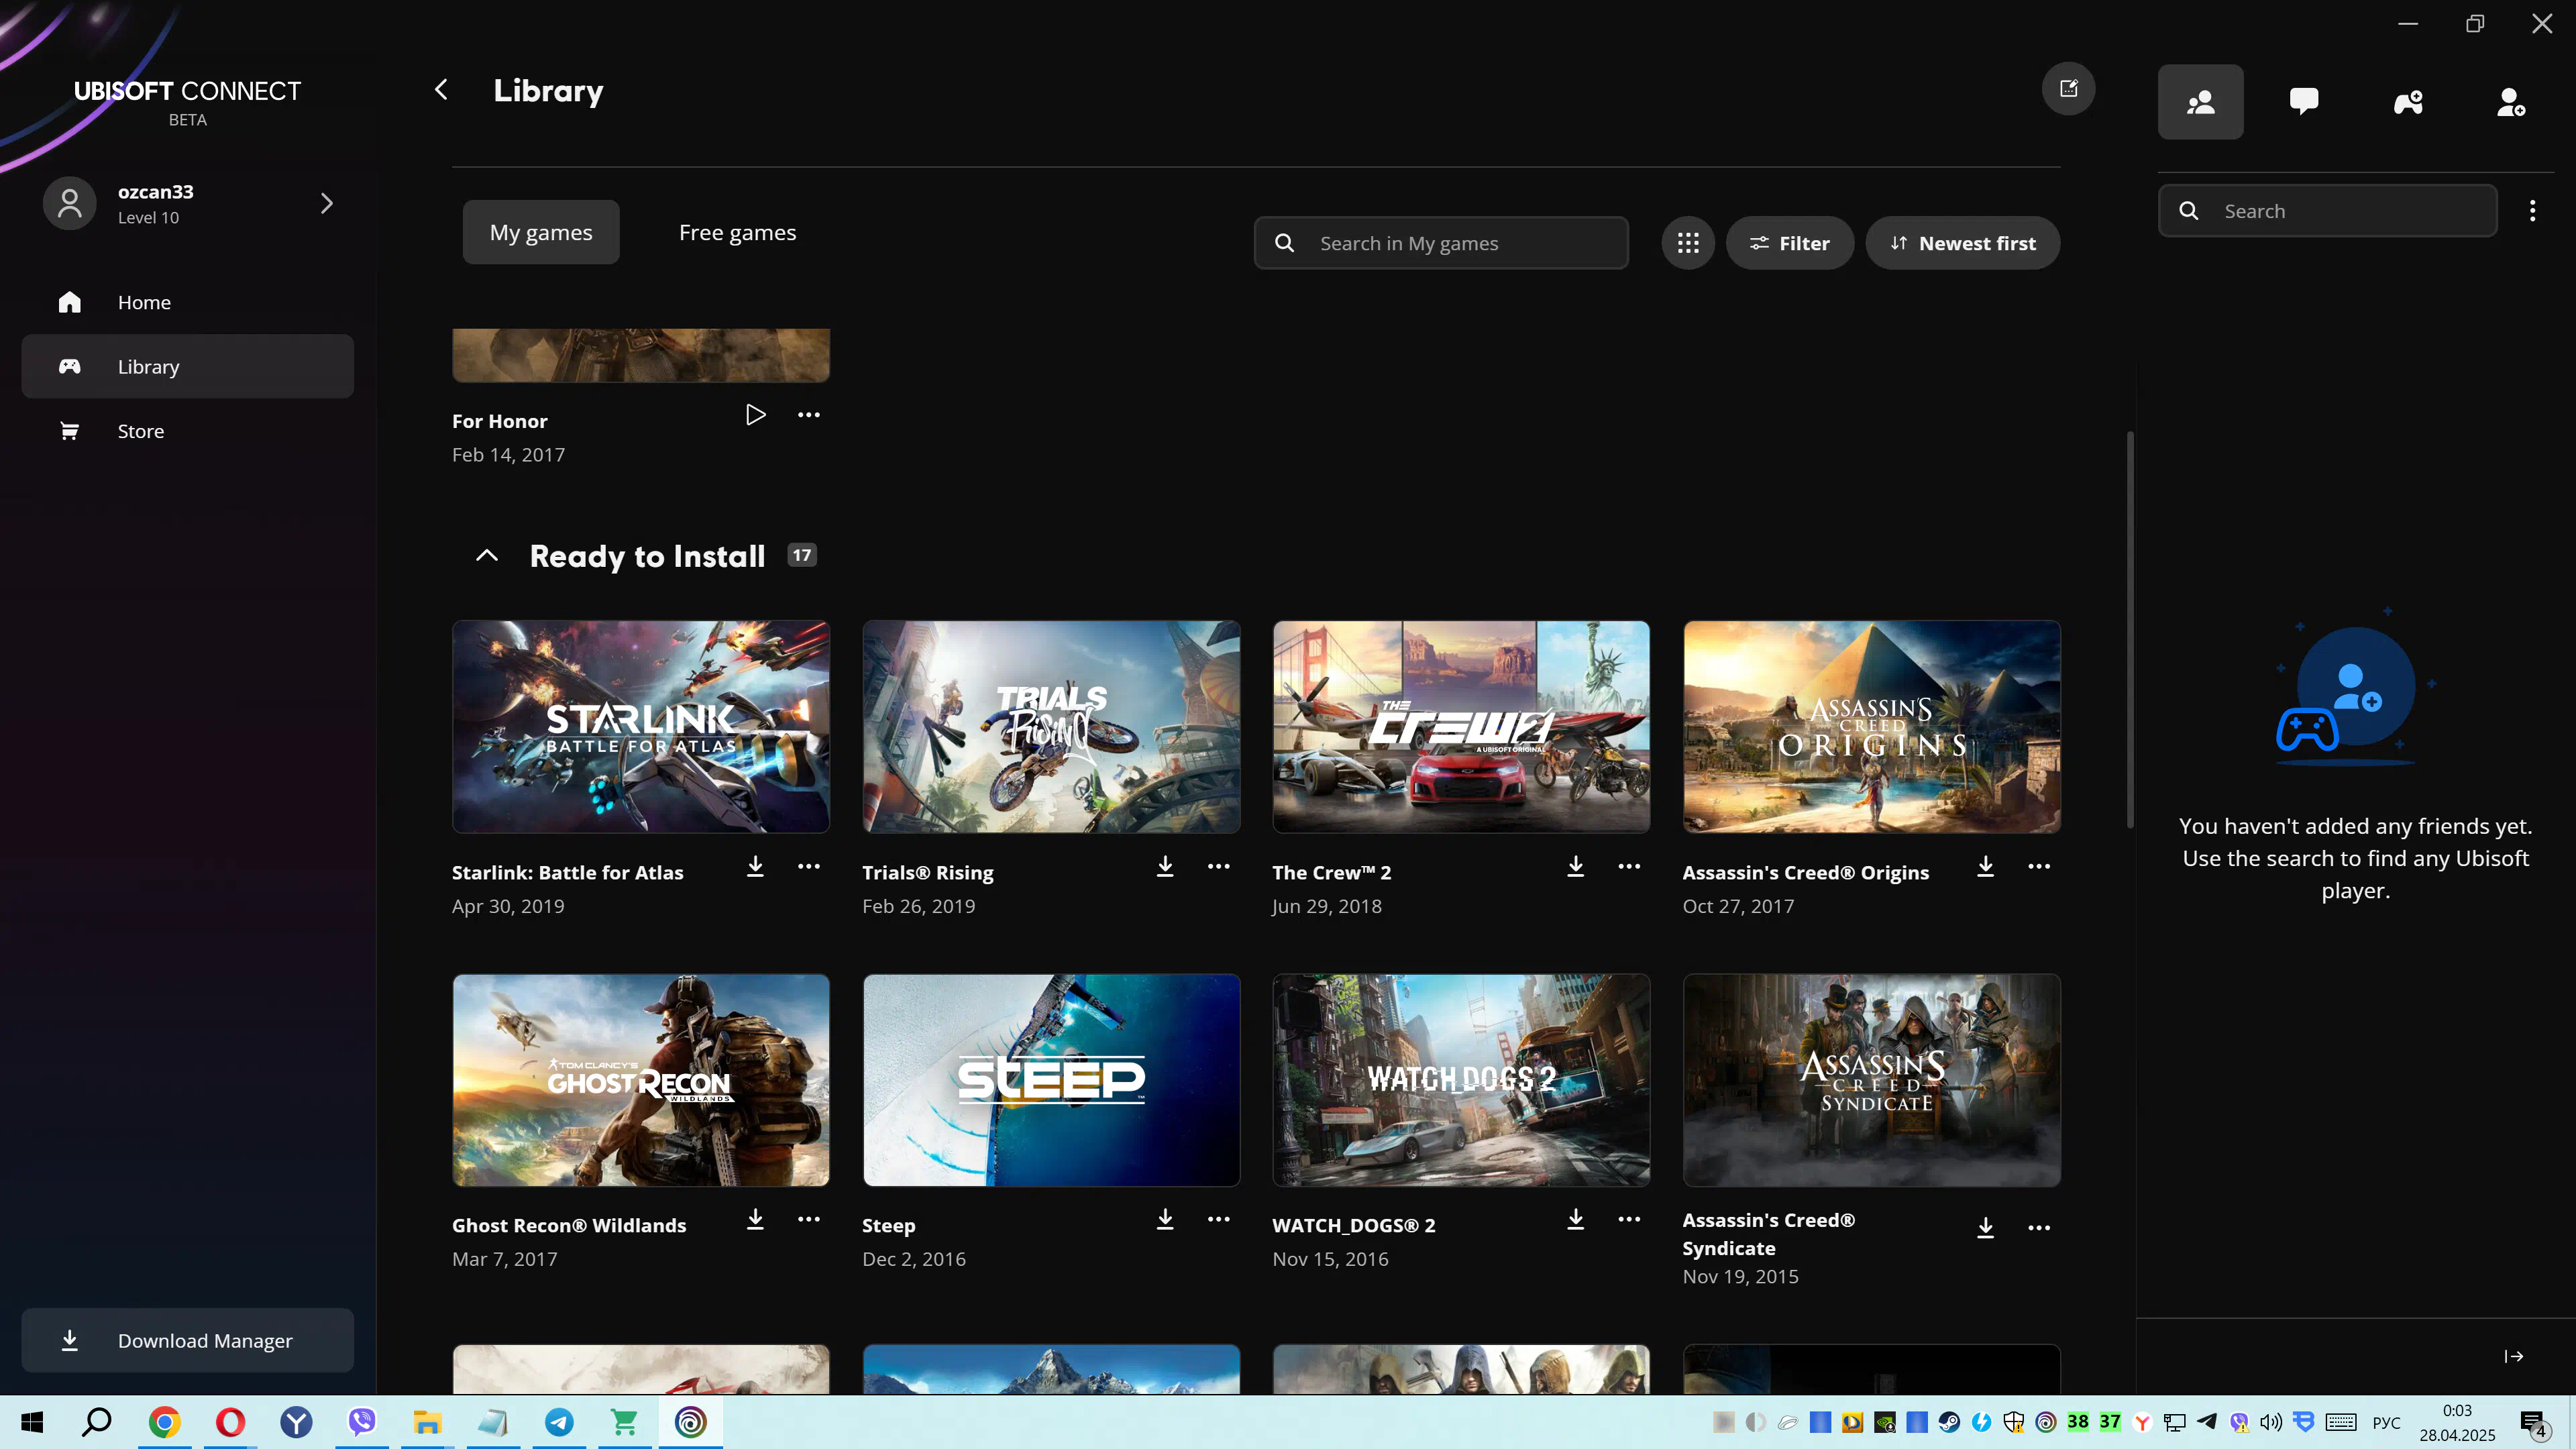The image size is (2576, 1449).
Task: Open the game invites icon
Action: coord(2408,102)
